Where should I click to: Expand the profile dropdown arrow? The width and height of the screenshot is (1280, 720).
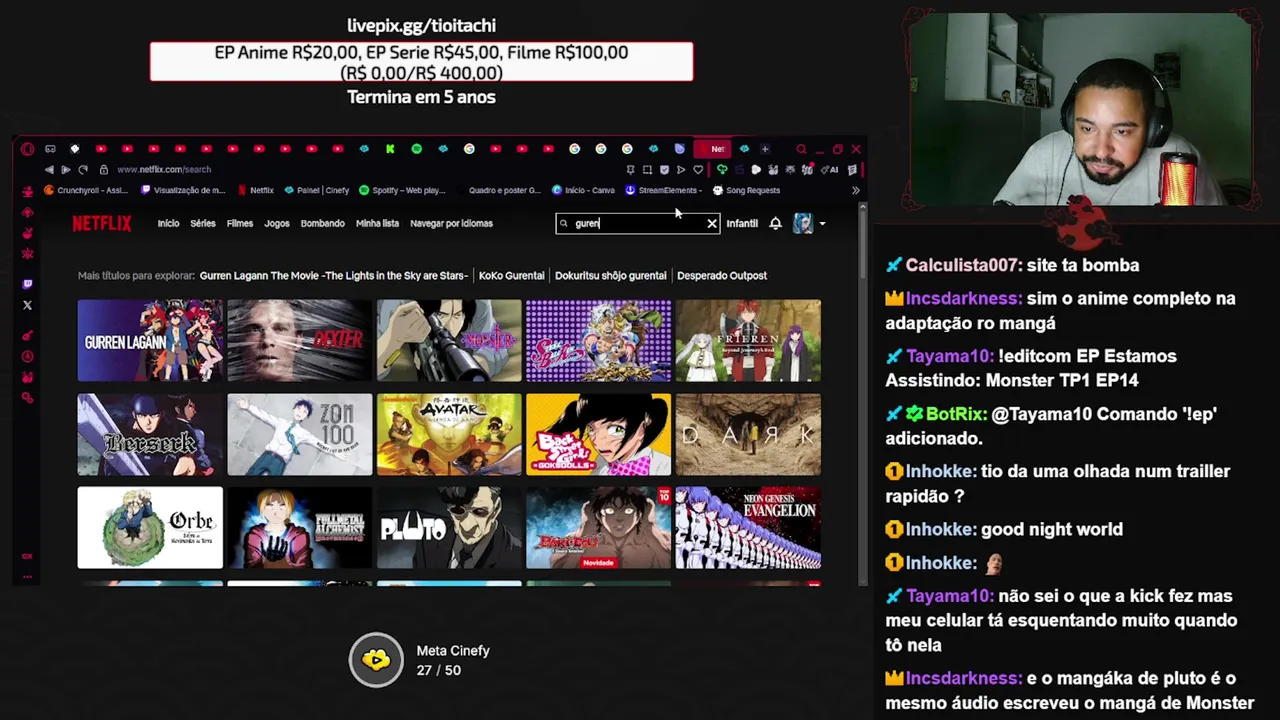pyautogui.click(x=822, y=224)
